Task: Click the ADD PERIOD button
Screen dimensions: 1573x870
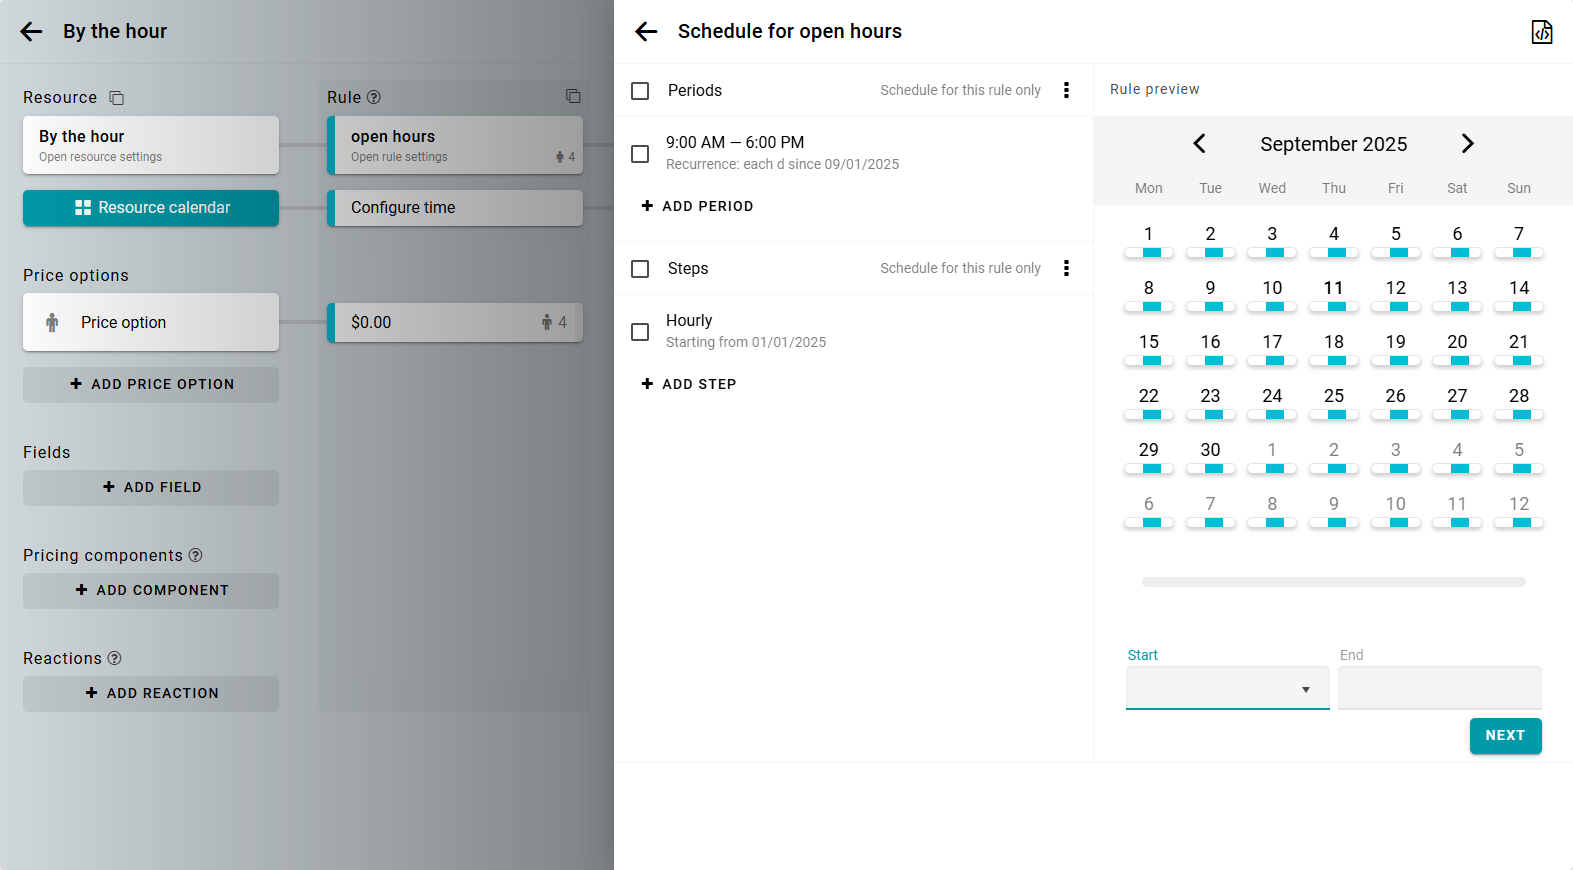Action: (698, 206)
